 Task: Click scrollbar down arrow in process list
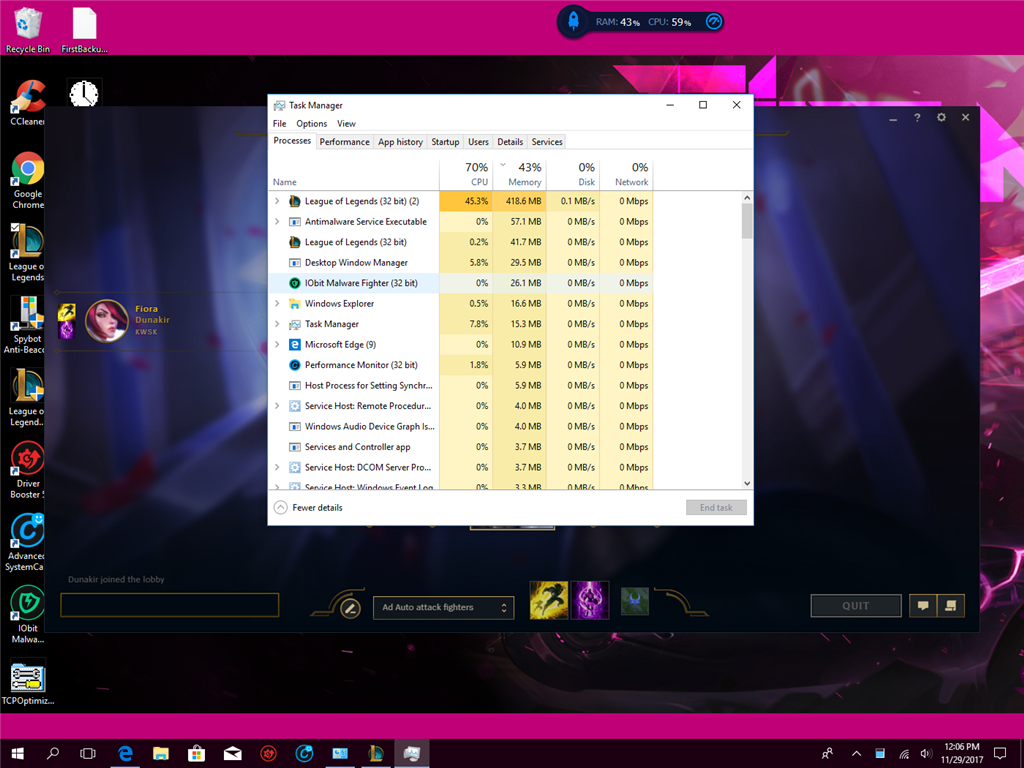click(747, 483)
